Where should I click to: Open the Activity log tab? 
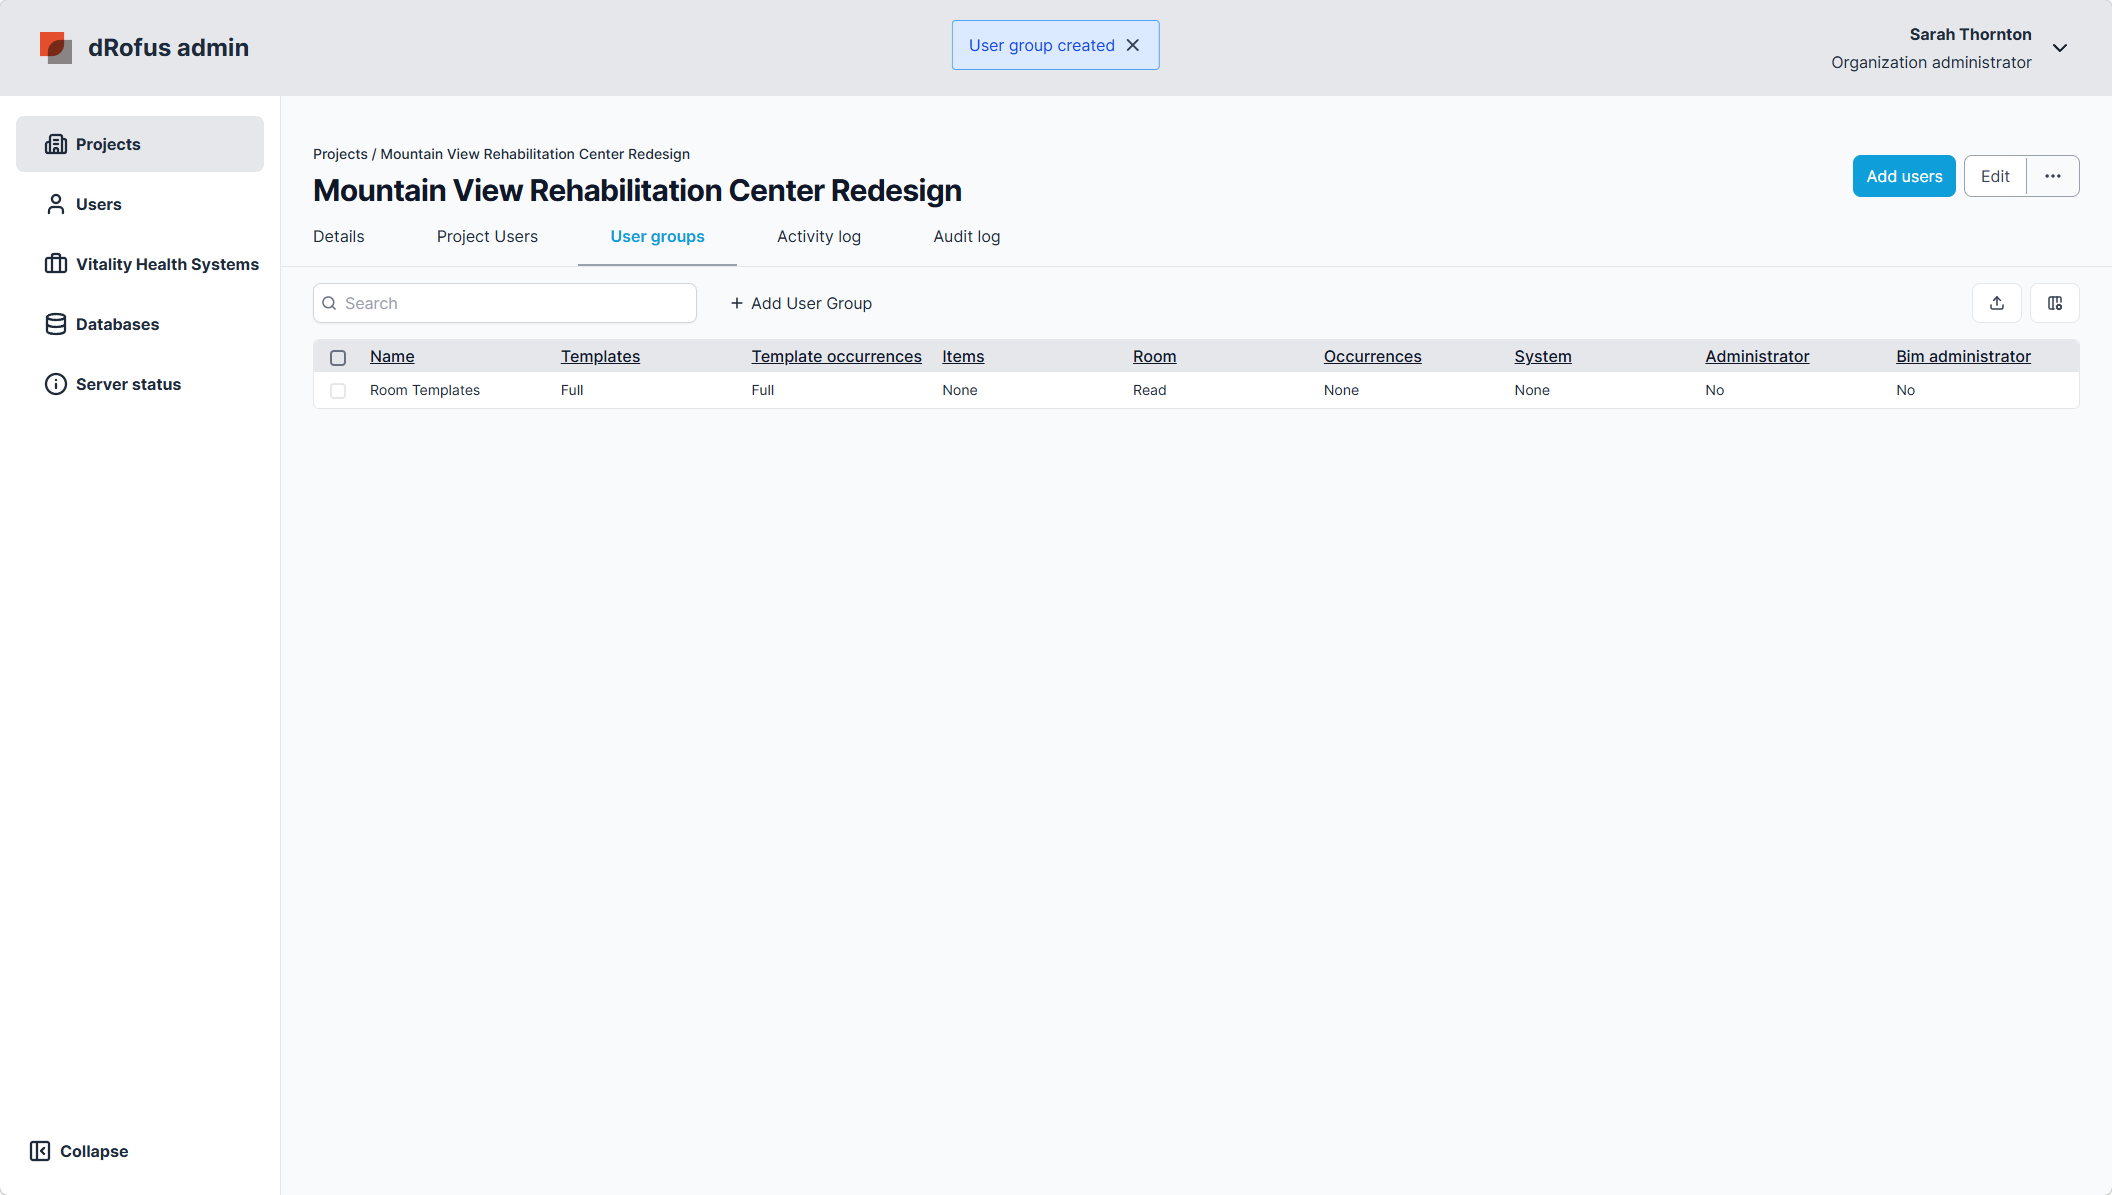tap(819, 237)
